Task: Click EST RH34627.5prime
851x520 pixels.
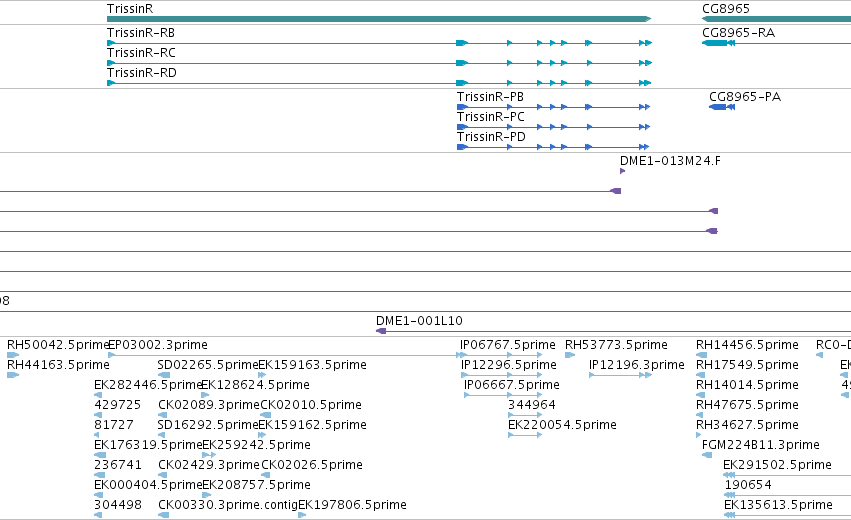Action: coord(747,426)
